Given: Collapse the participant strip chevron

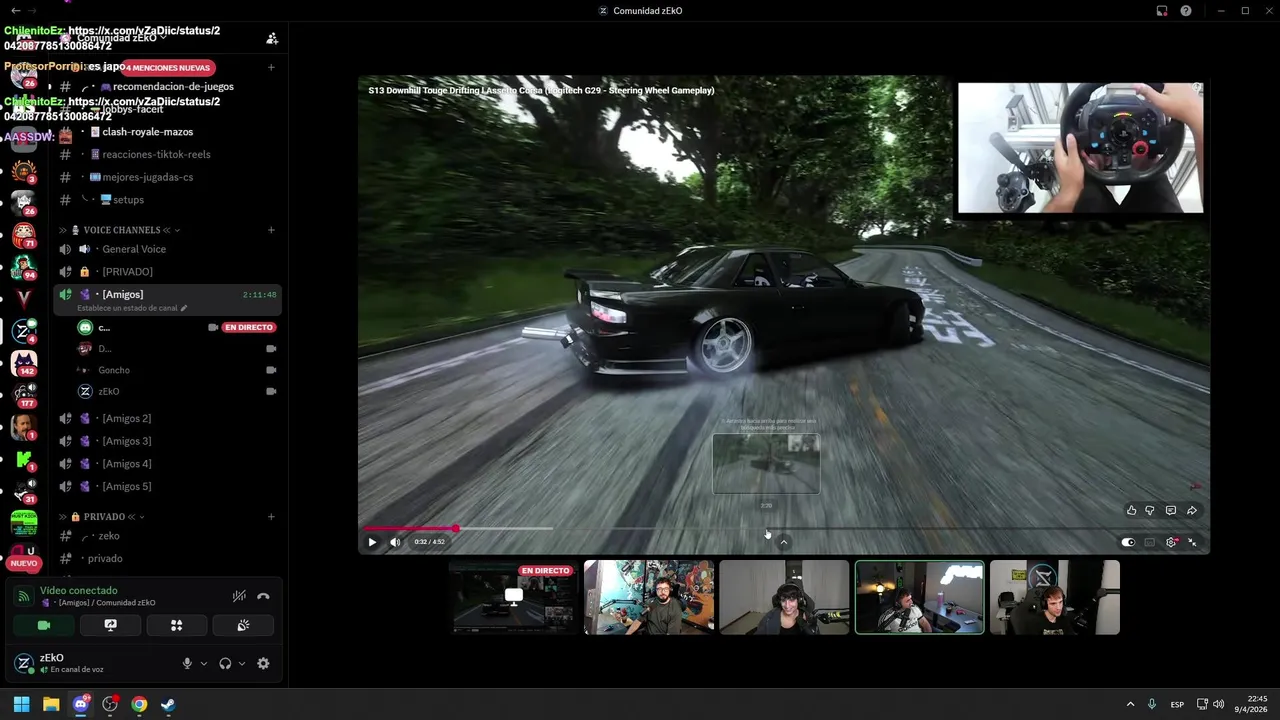Looking at the screenshot, I should click(x=784, y=542).
